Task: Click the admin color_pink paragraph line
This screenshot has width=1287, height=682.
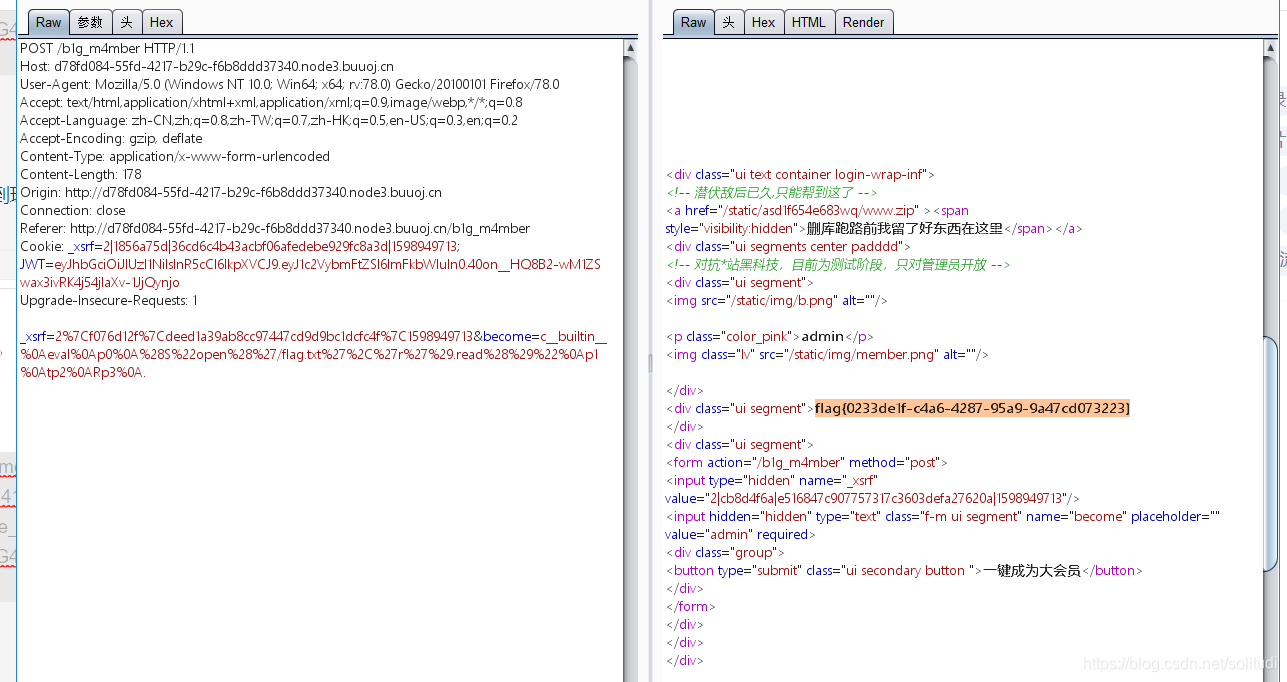Action: 770,336
